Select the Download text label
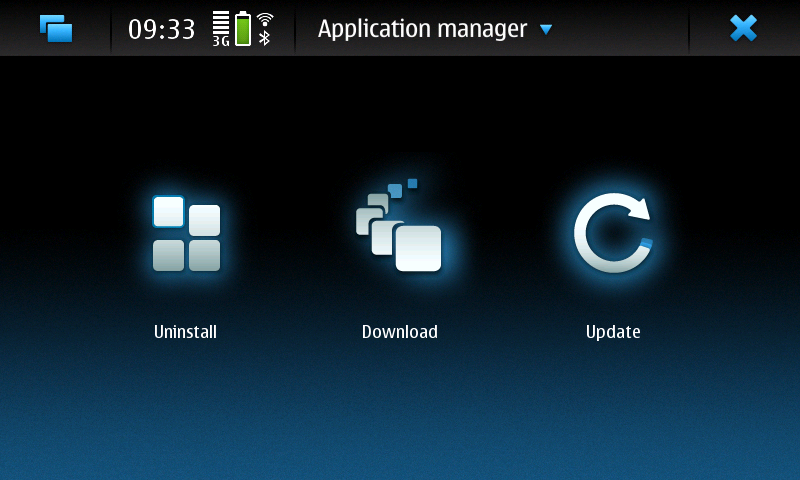The image size is (800, 480). pos(400,332)
